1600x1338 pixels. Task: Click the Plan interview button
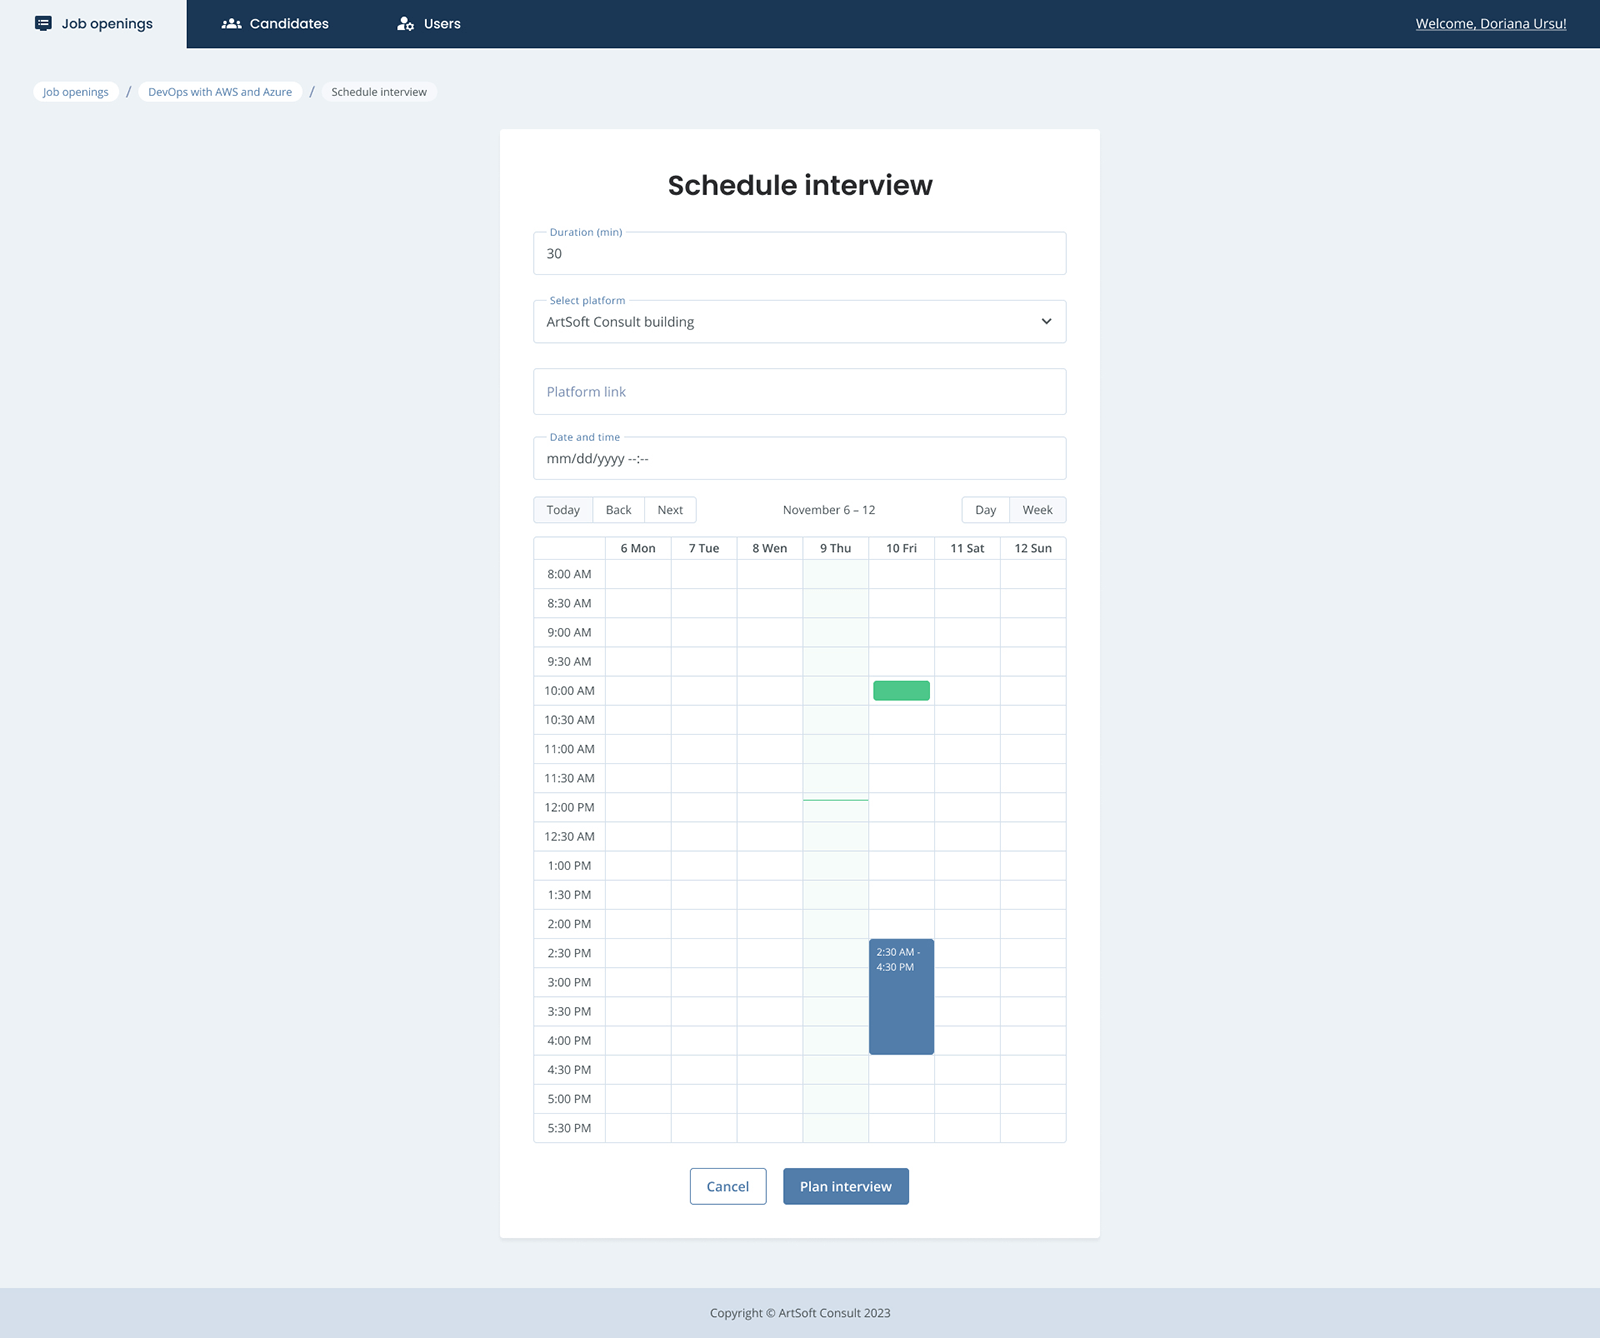846,1187
